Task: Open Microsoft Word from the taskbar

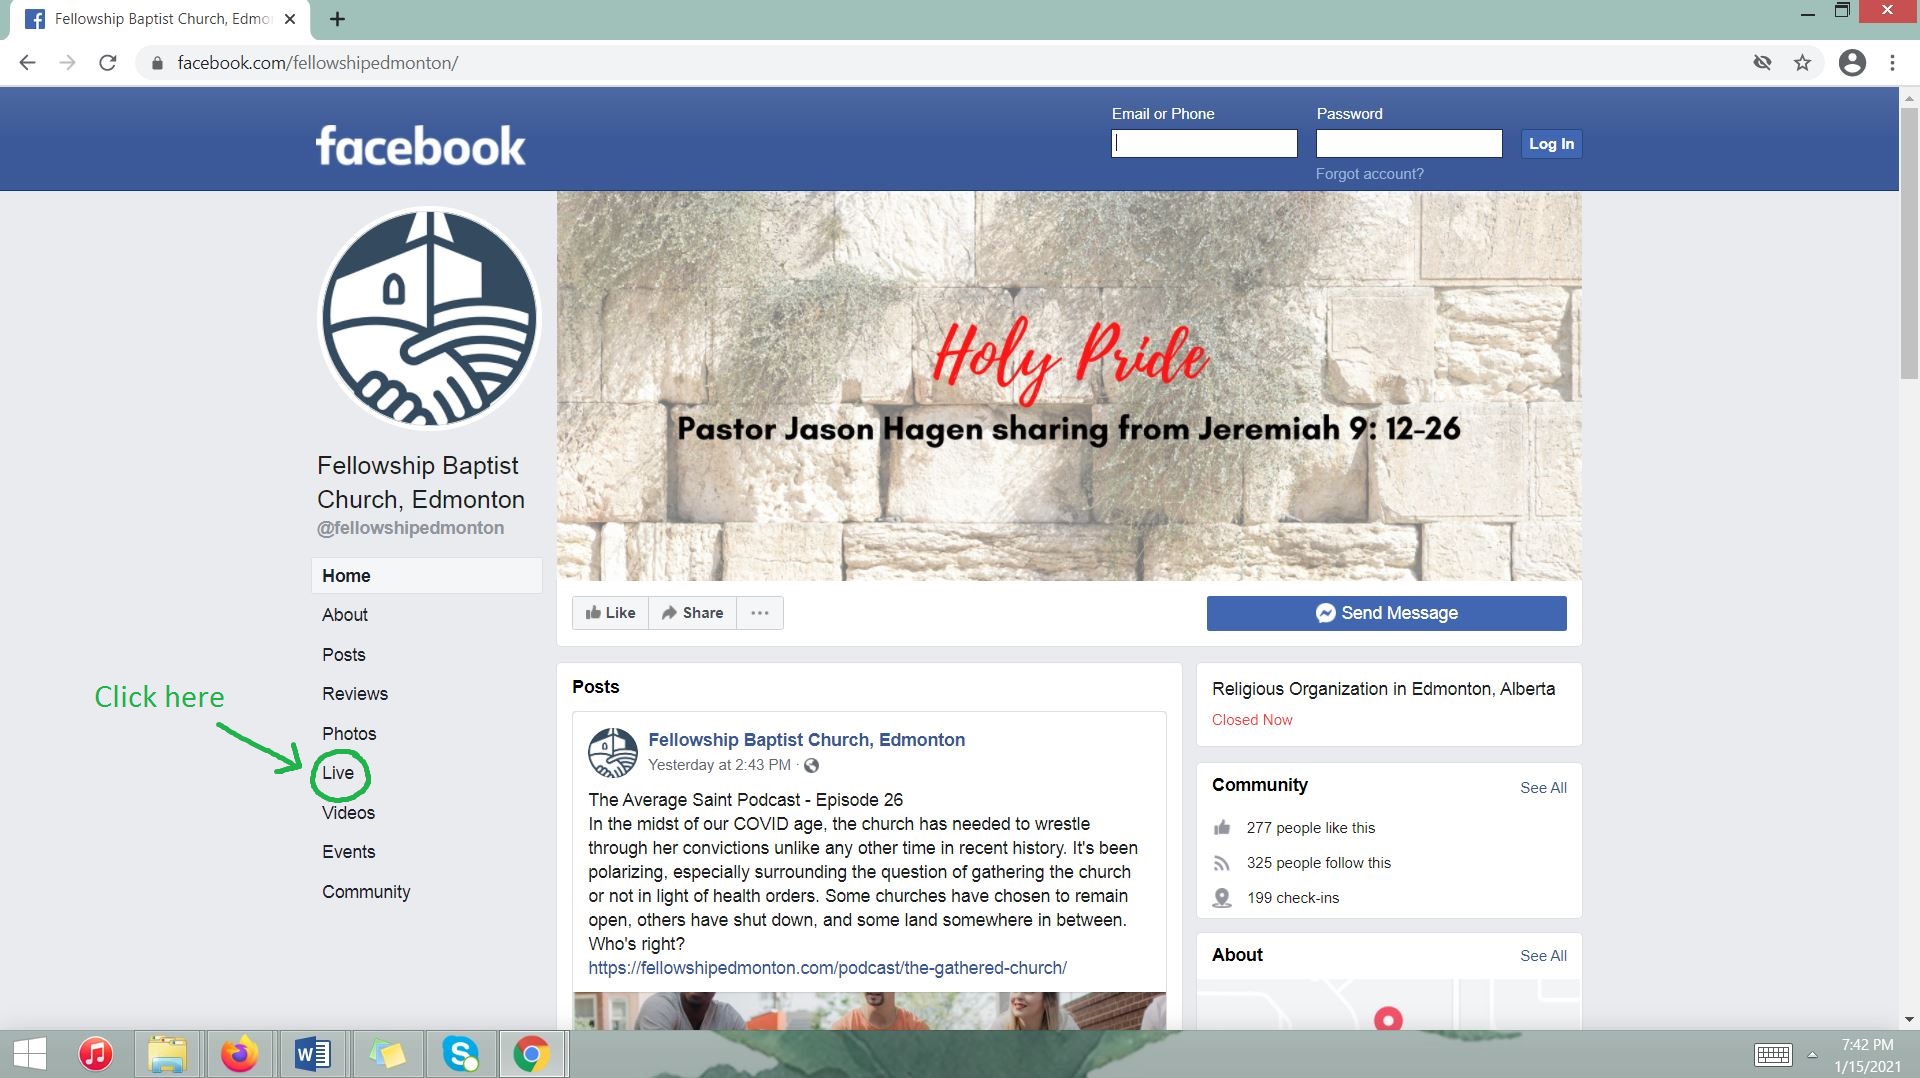Action: click(312, 1054)
